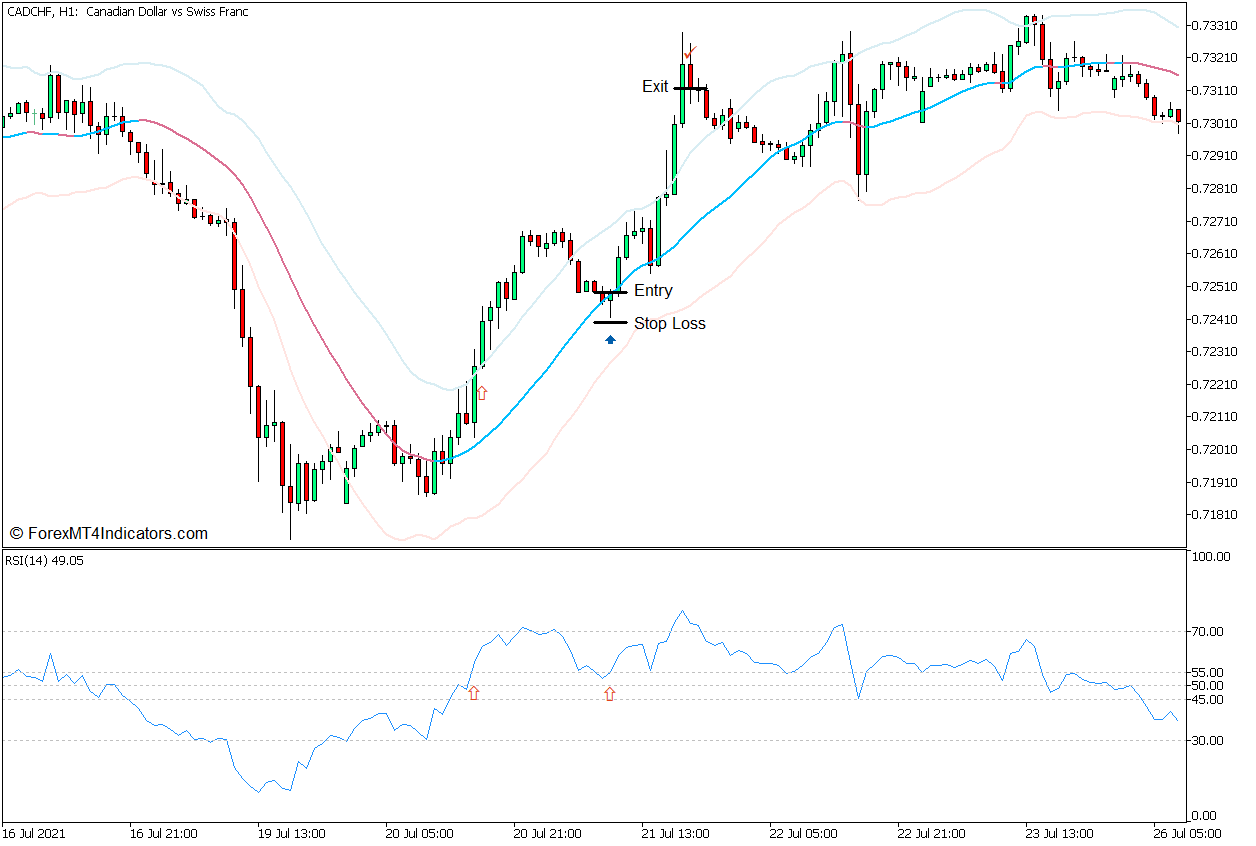Click the first orange arrow in RSI panel
The height and width of the screenshot is (846, 1256).
pos(474,692)
